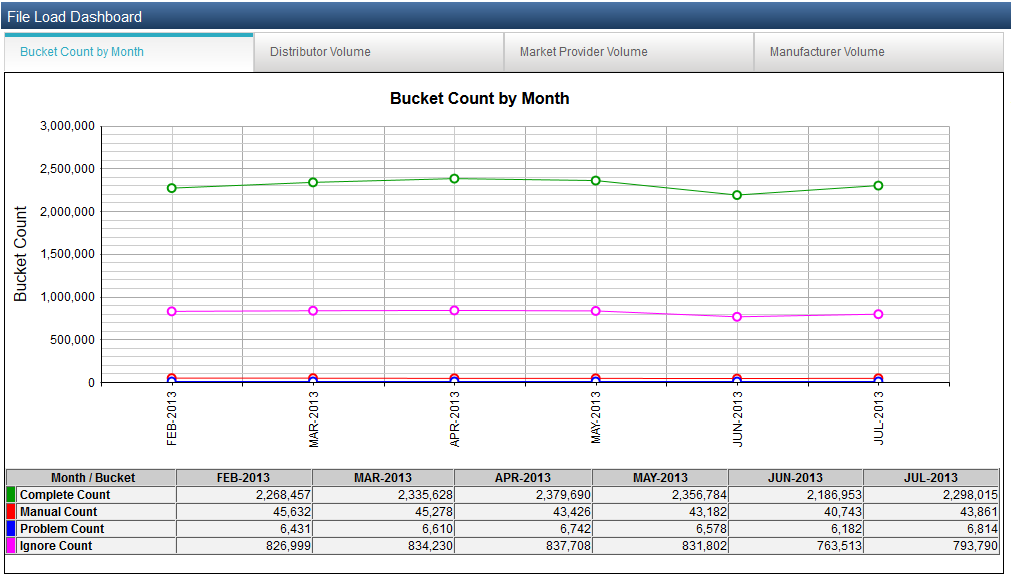The image size is (1011, 581).
Task: Click the Bucket Count by Month chart title
Action: point(480,99)
